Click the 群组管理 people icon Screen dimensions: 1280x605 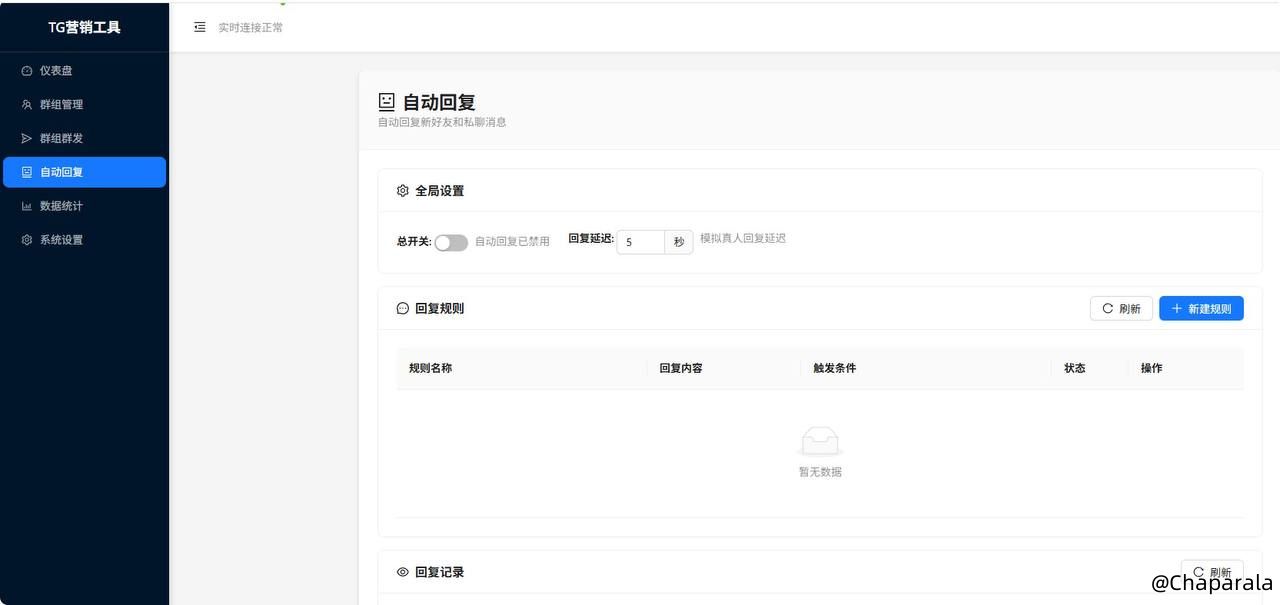[27, 105]
